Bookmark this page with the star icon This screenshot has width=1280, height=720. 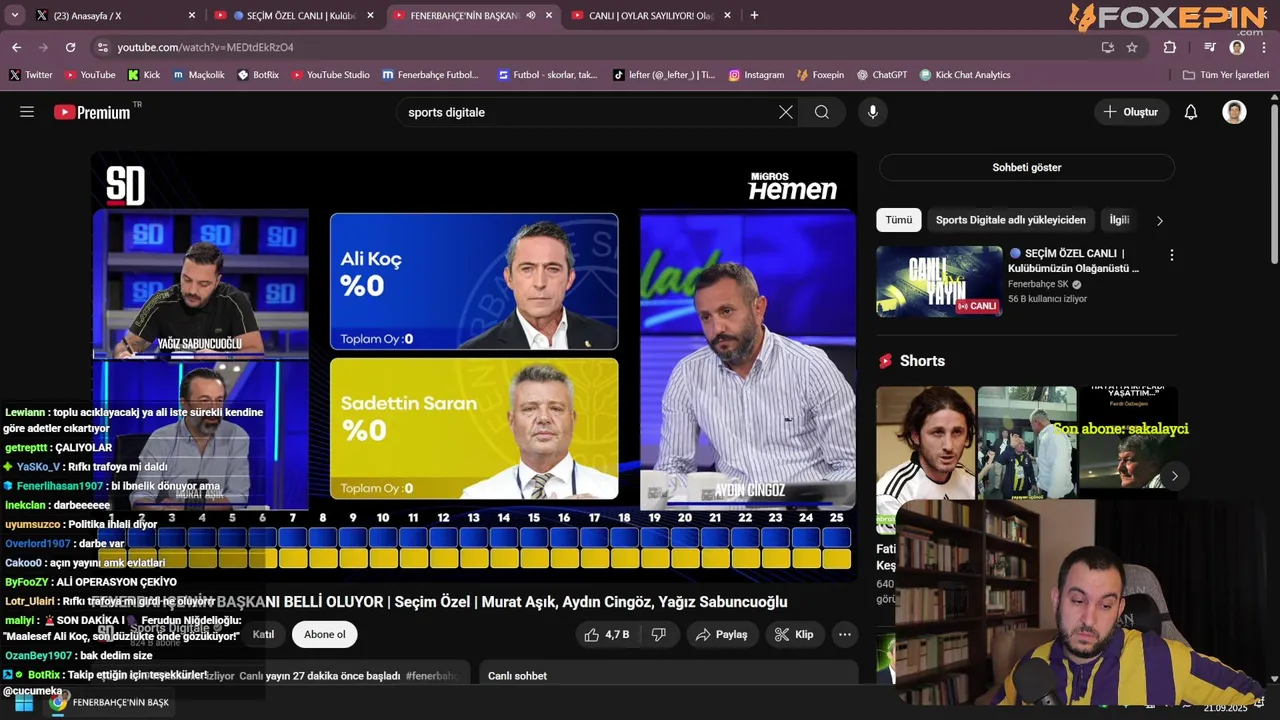[1132, 47]
